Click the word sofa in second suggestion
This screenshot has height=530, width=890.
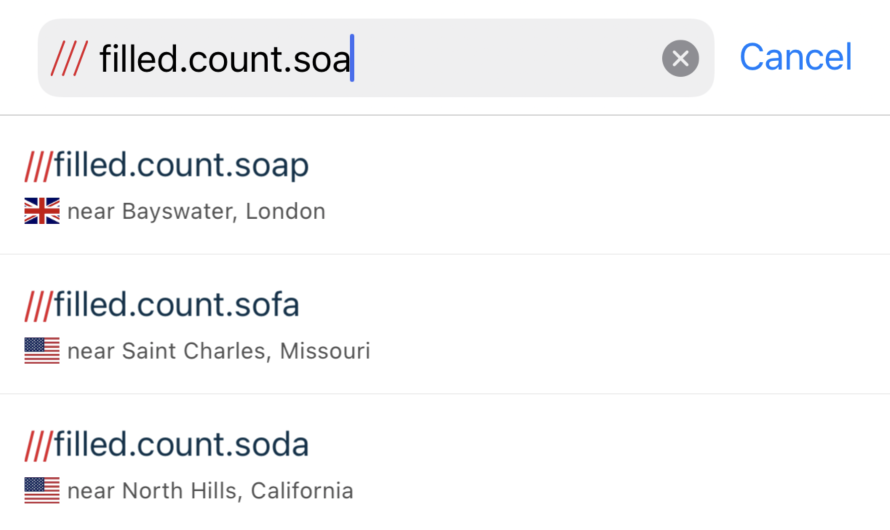pos(267,304)
